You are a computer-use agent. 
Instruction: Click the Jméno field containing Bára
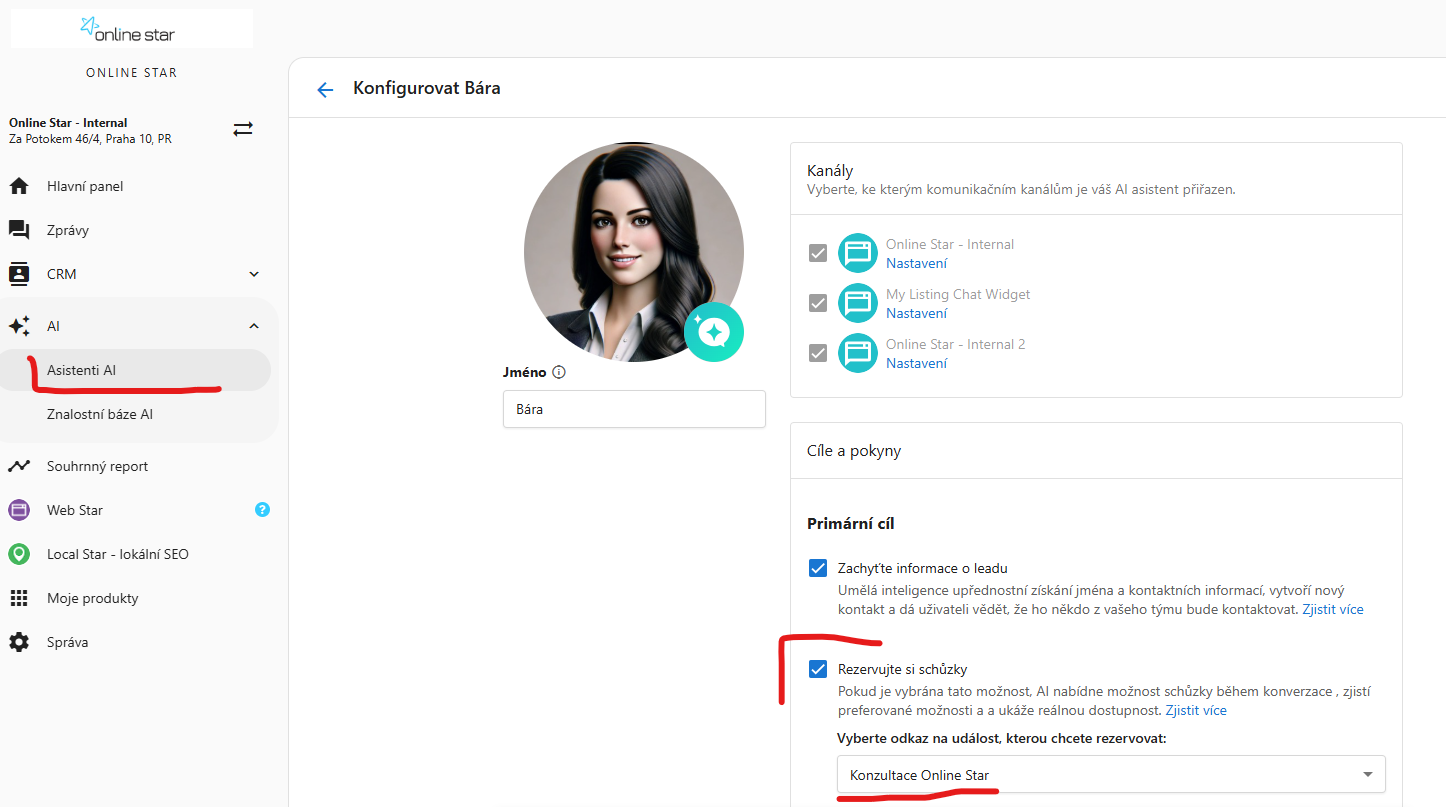pos(634,409)
